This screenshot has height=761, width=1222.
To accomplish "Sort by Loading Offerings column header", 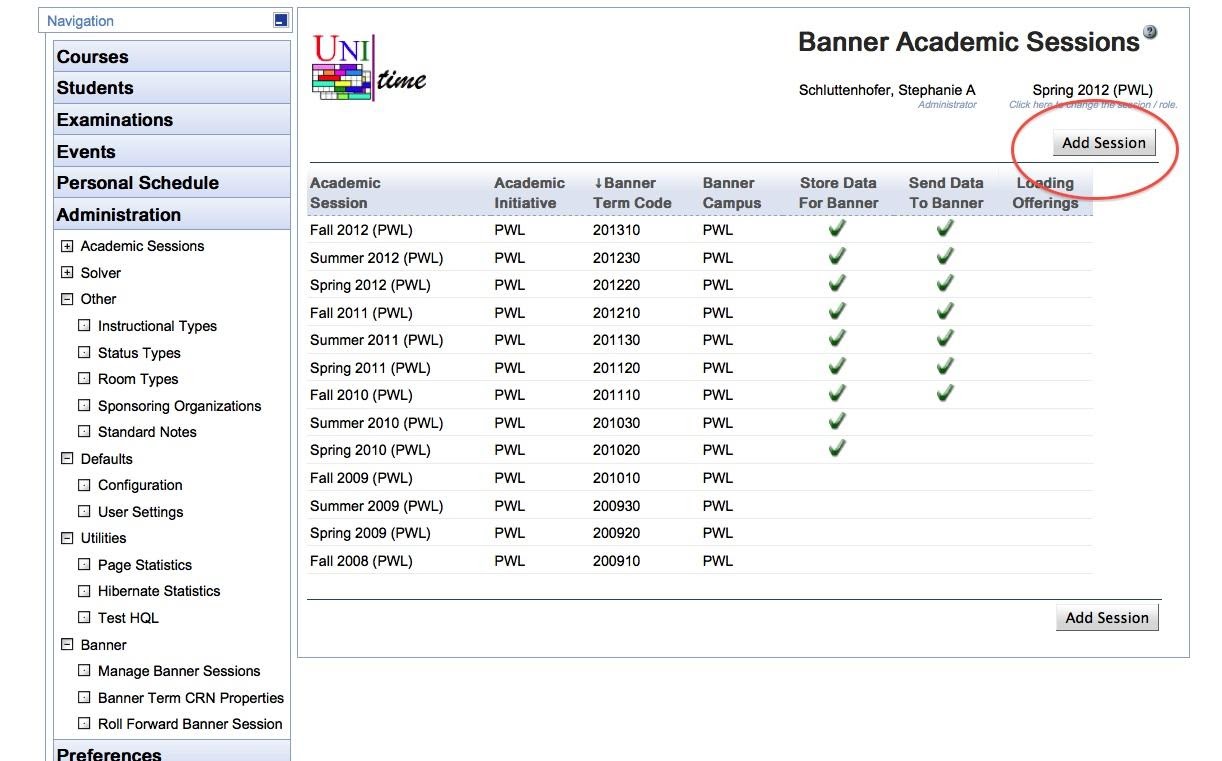I will point(1045,193).
